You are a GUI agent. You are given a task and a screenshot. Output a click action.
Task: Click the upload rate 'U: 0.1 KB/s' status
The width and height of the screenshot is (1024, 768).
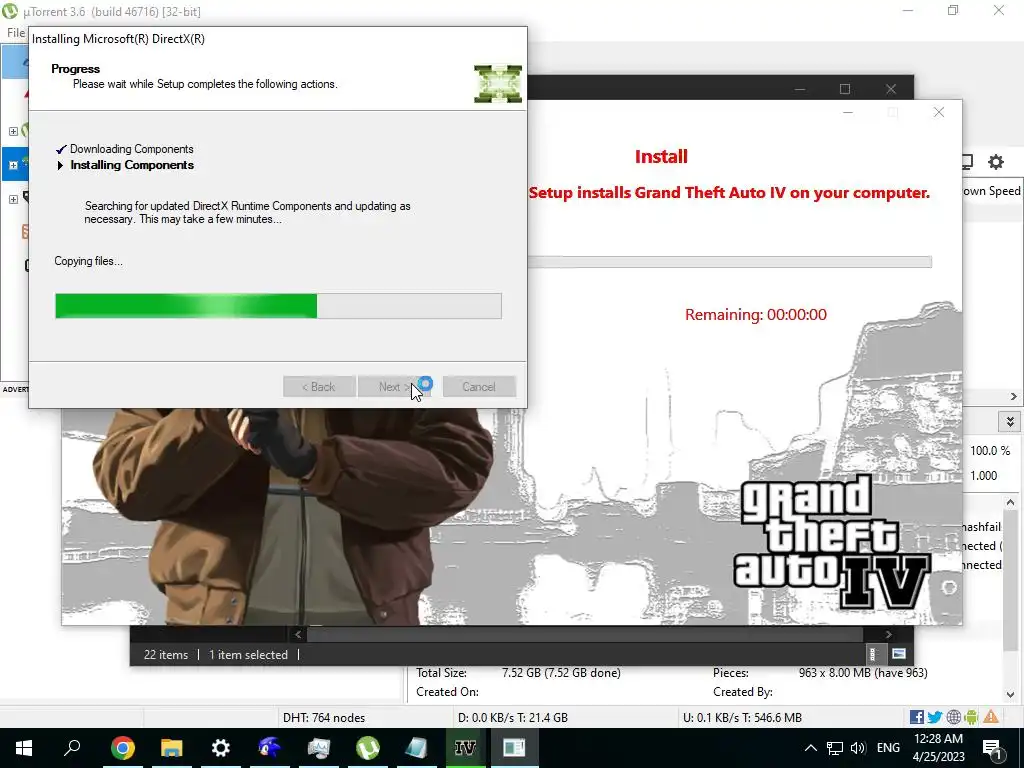(x=742, y=717)
